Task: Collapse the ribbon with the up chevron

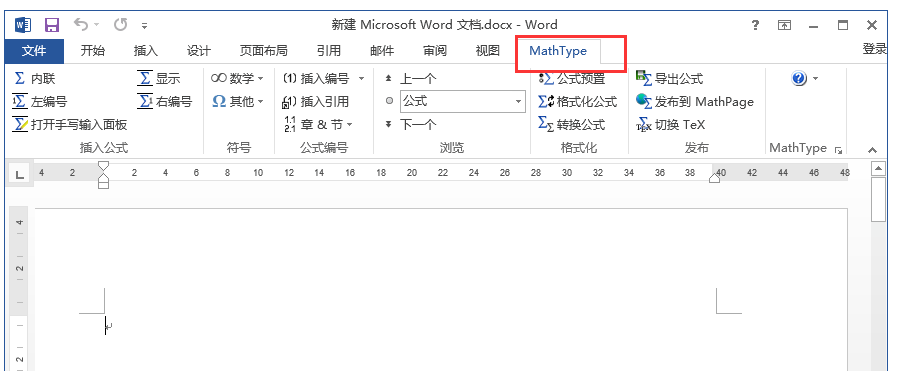Action: pyautogui.click(x=872, y=150)
